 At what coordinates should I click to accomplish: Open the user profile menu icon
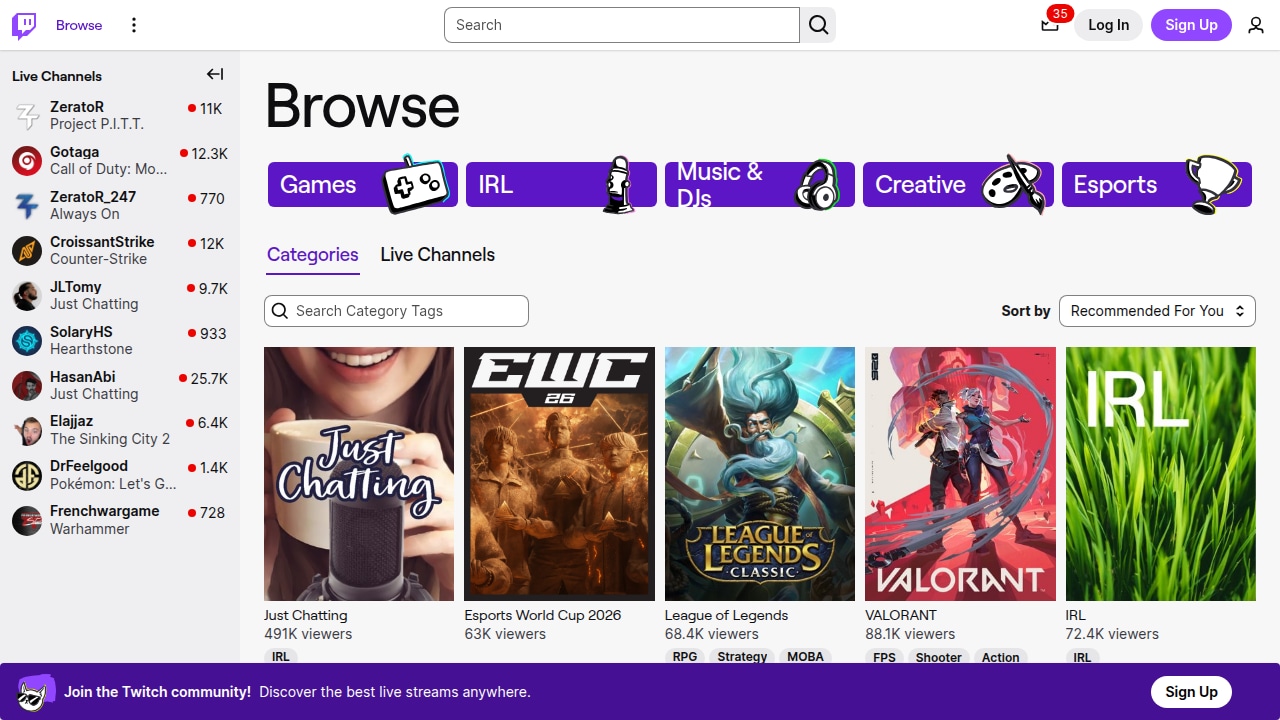coord(1256,25)
